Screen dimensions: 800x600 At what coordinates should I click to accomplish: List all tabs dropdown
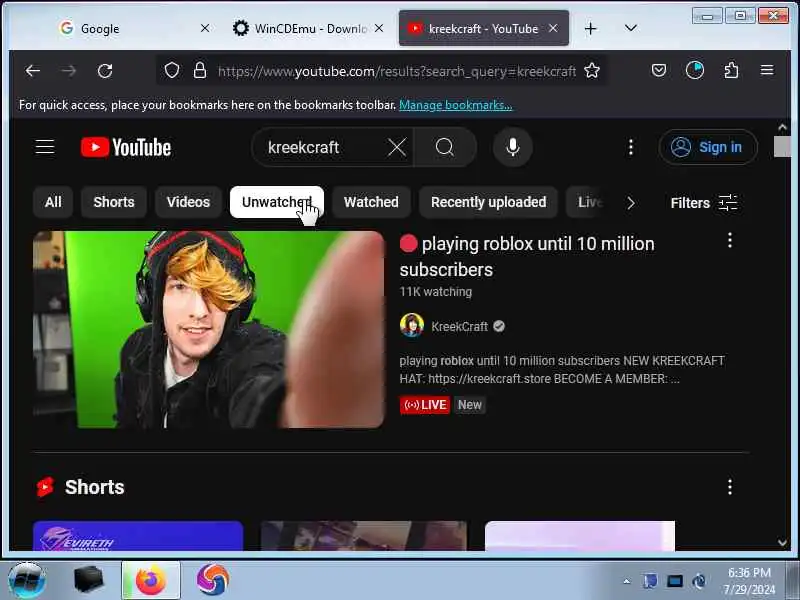(x=631, y=28)
